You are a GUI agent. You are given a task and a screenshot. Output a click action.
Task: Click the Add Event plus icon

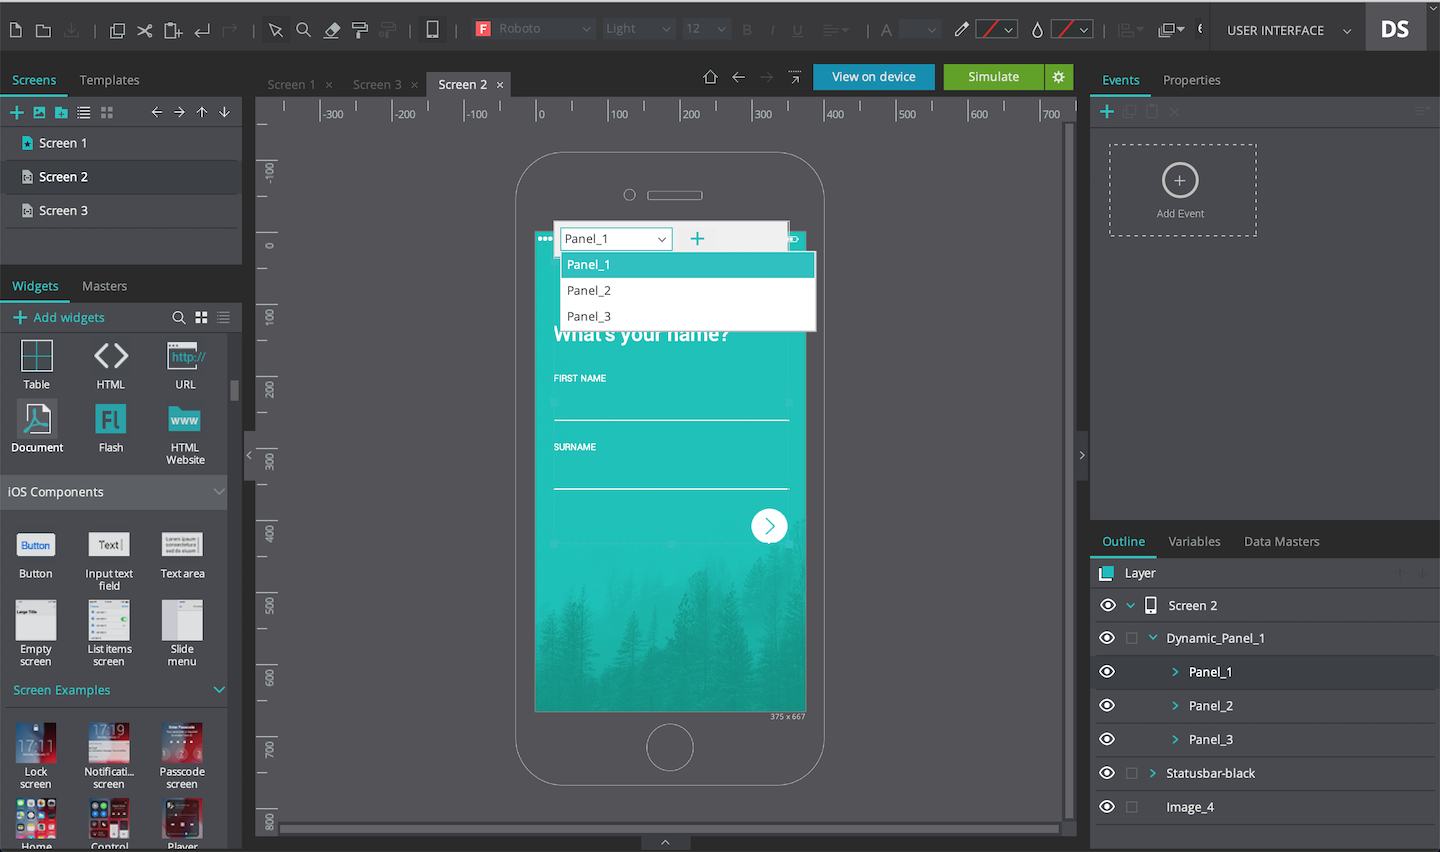[x=1180, y=181]
